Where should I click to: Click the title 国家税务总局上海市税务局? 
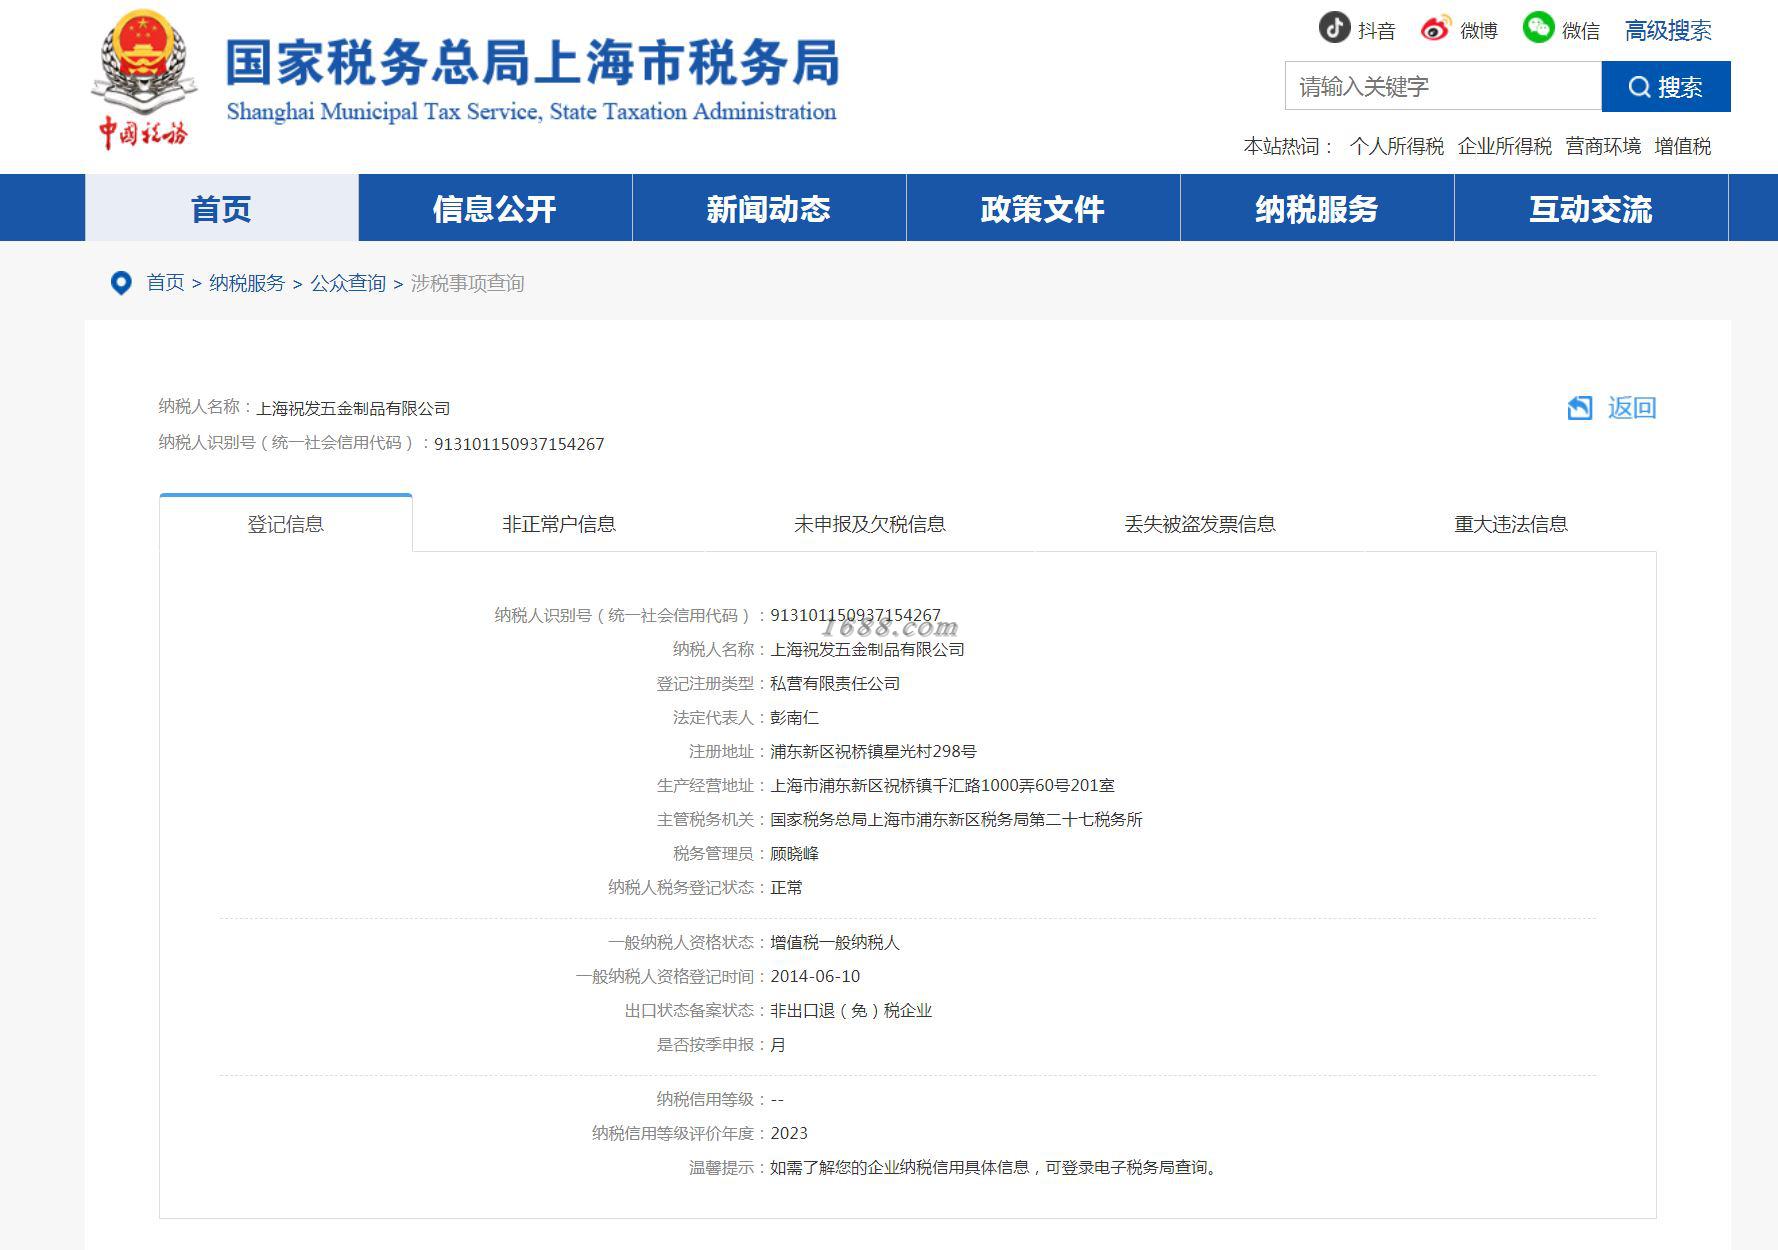533,62
